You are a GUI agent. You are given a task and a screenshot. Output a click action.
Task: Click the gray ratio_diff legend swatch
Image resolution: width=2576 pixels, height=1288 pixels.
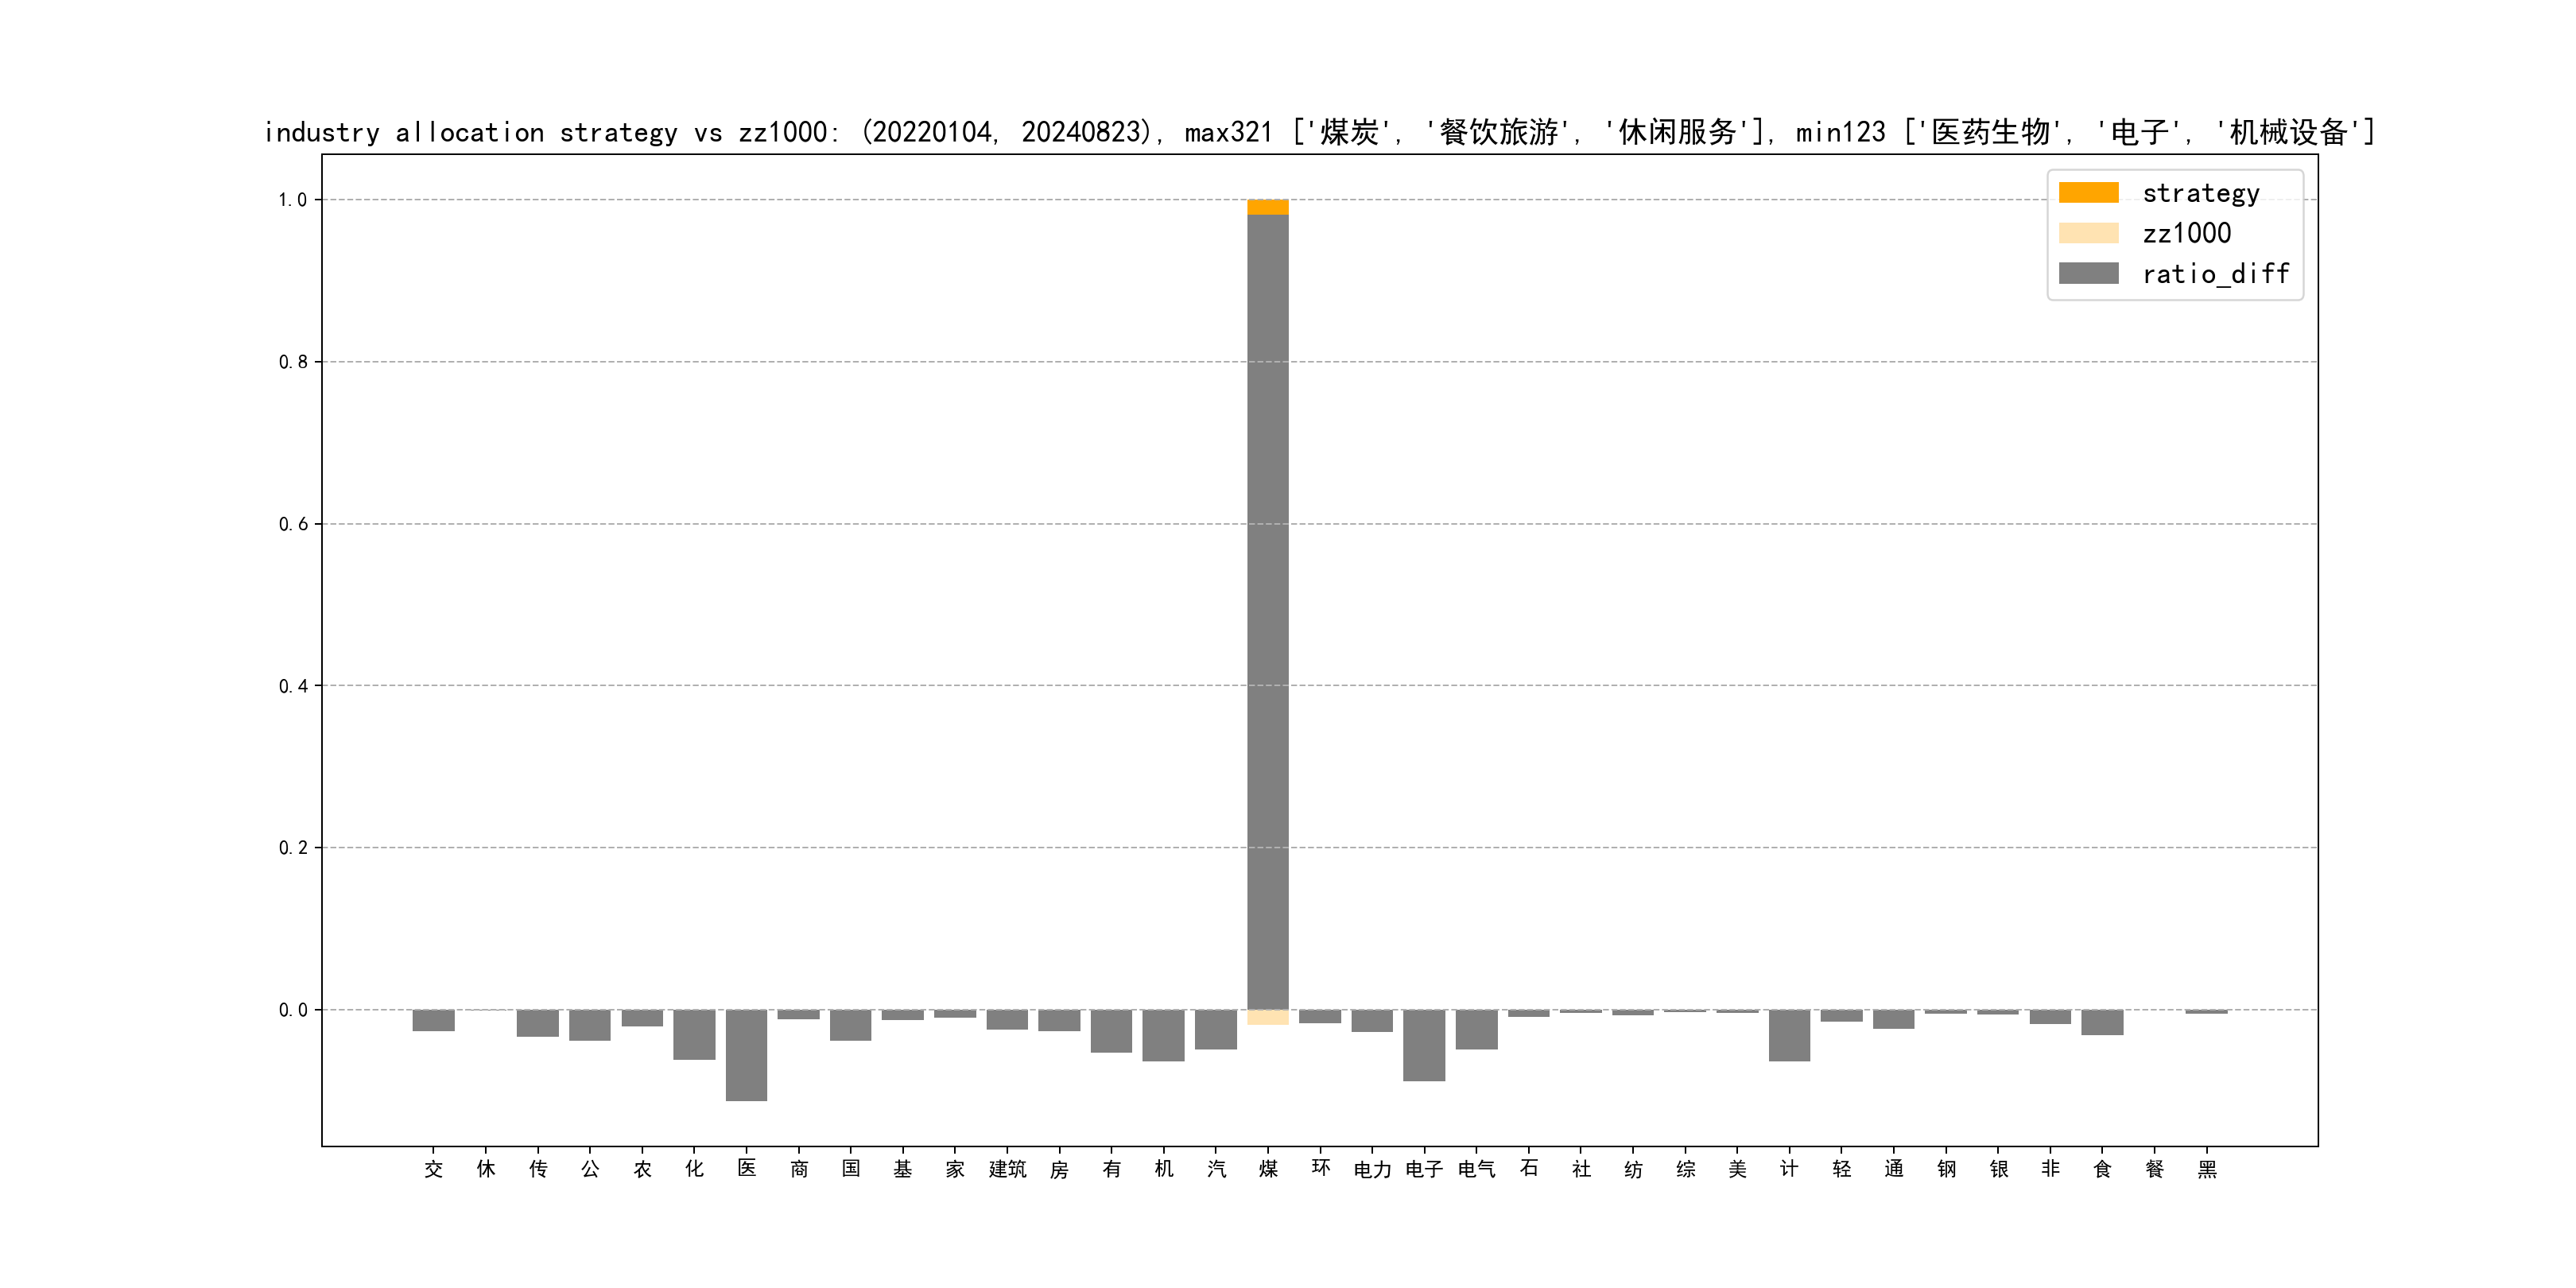(x=2088, y=273)
